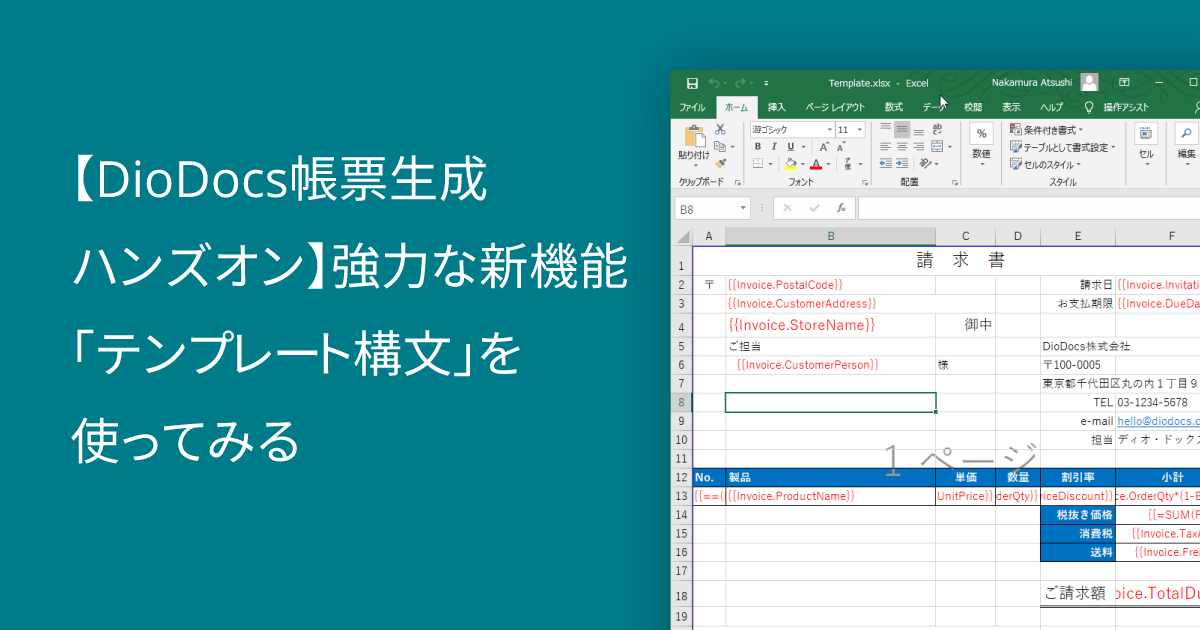Switch to the ヘルプ ribbon tab
The height and width of the screenshot is (630, 1200).
[1051, 107]
